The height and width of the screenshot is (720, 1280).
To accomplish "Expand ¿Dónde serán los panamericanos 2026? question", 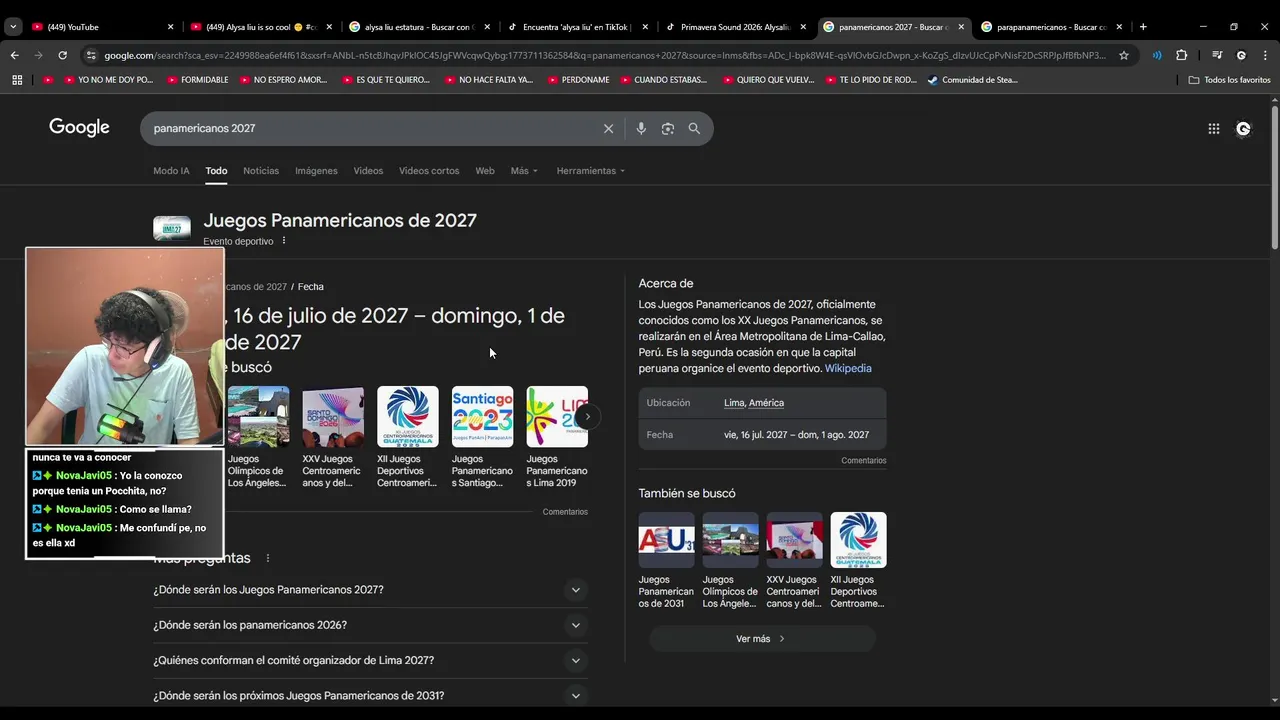I will coord(370,625).
